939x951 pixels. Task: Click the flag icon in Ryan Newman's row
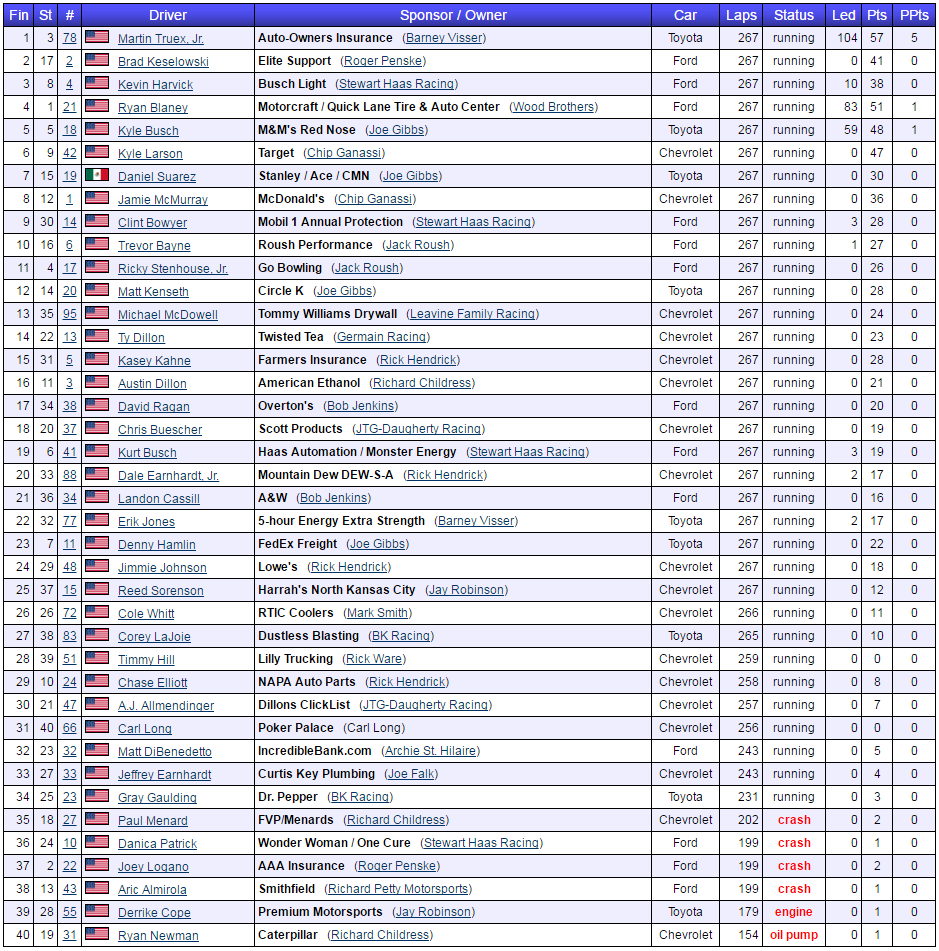tap(97, 935)
